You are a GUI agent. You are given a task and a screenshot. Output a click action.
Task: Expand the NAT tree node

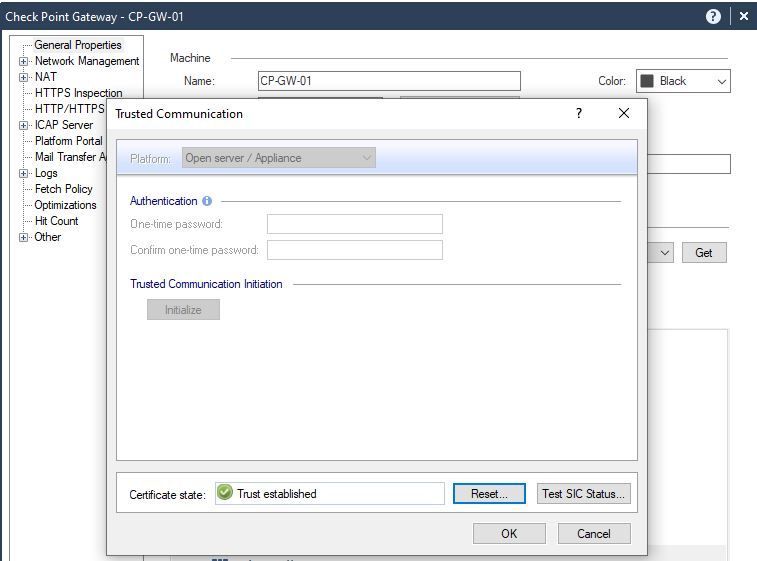tap(24, 77)
